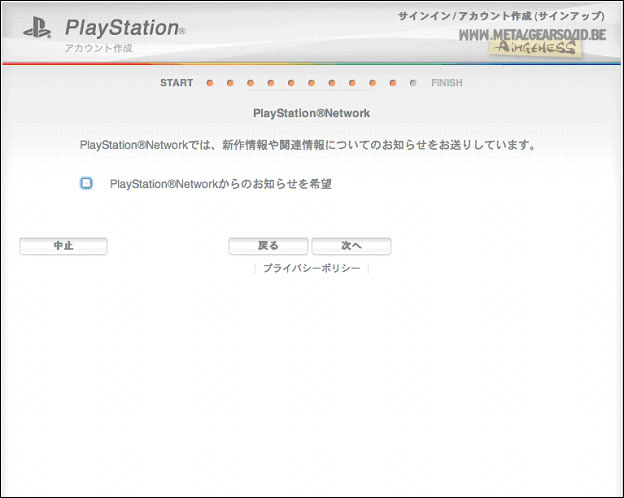Check the PlayStation®Networkからのお知らせを希望 checkbox
Viewport: 624px width, 498px height.
coord(86,183)
